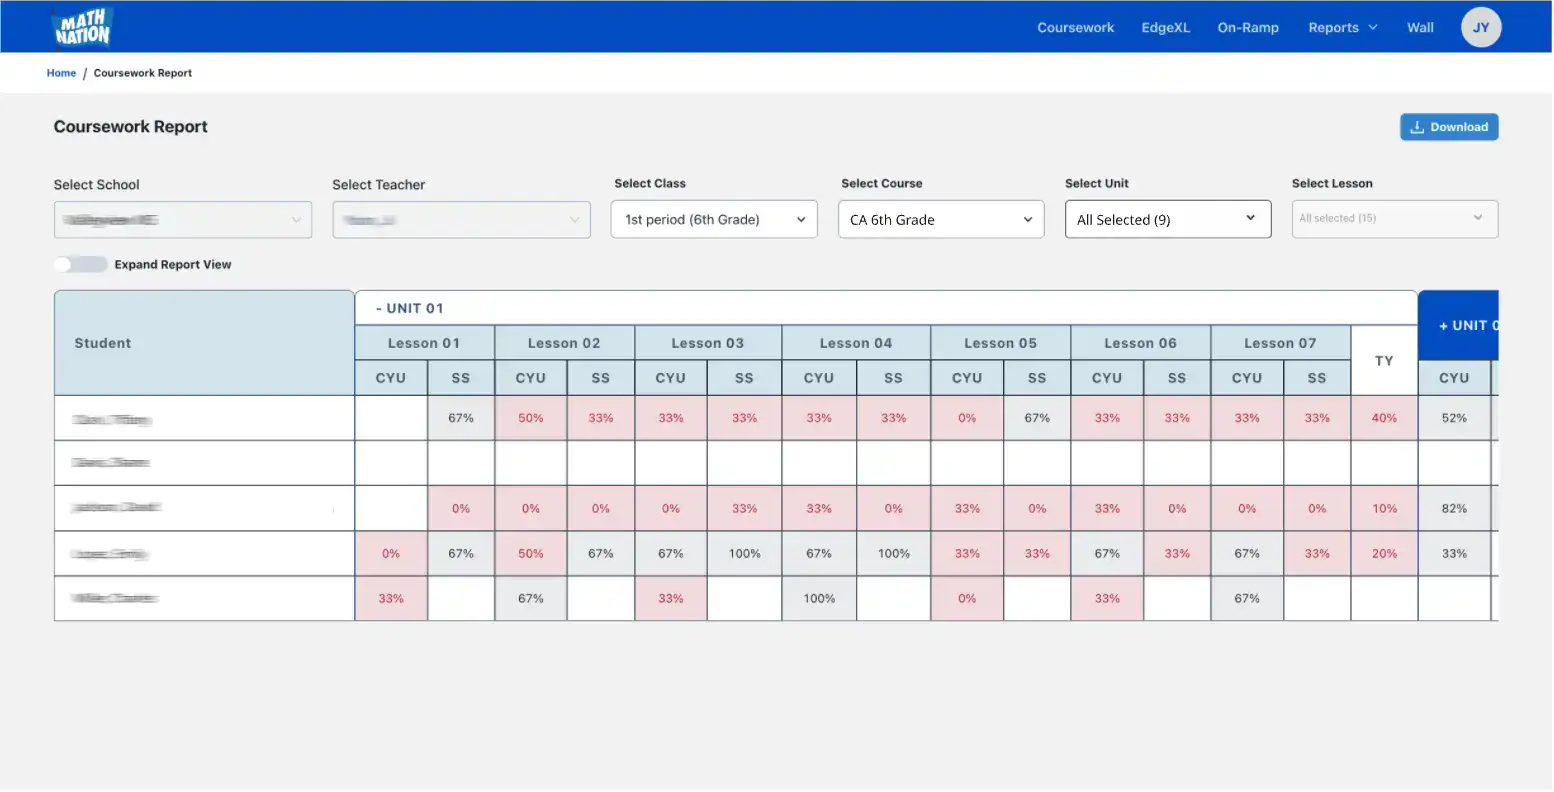Image resolution: width=1554 pixels, height=792 pixels.
Task: Click the Lesson 01 column header
Action: pyautogui.click(x=424, y=343)
